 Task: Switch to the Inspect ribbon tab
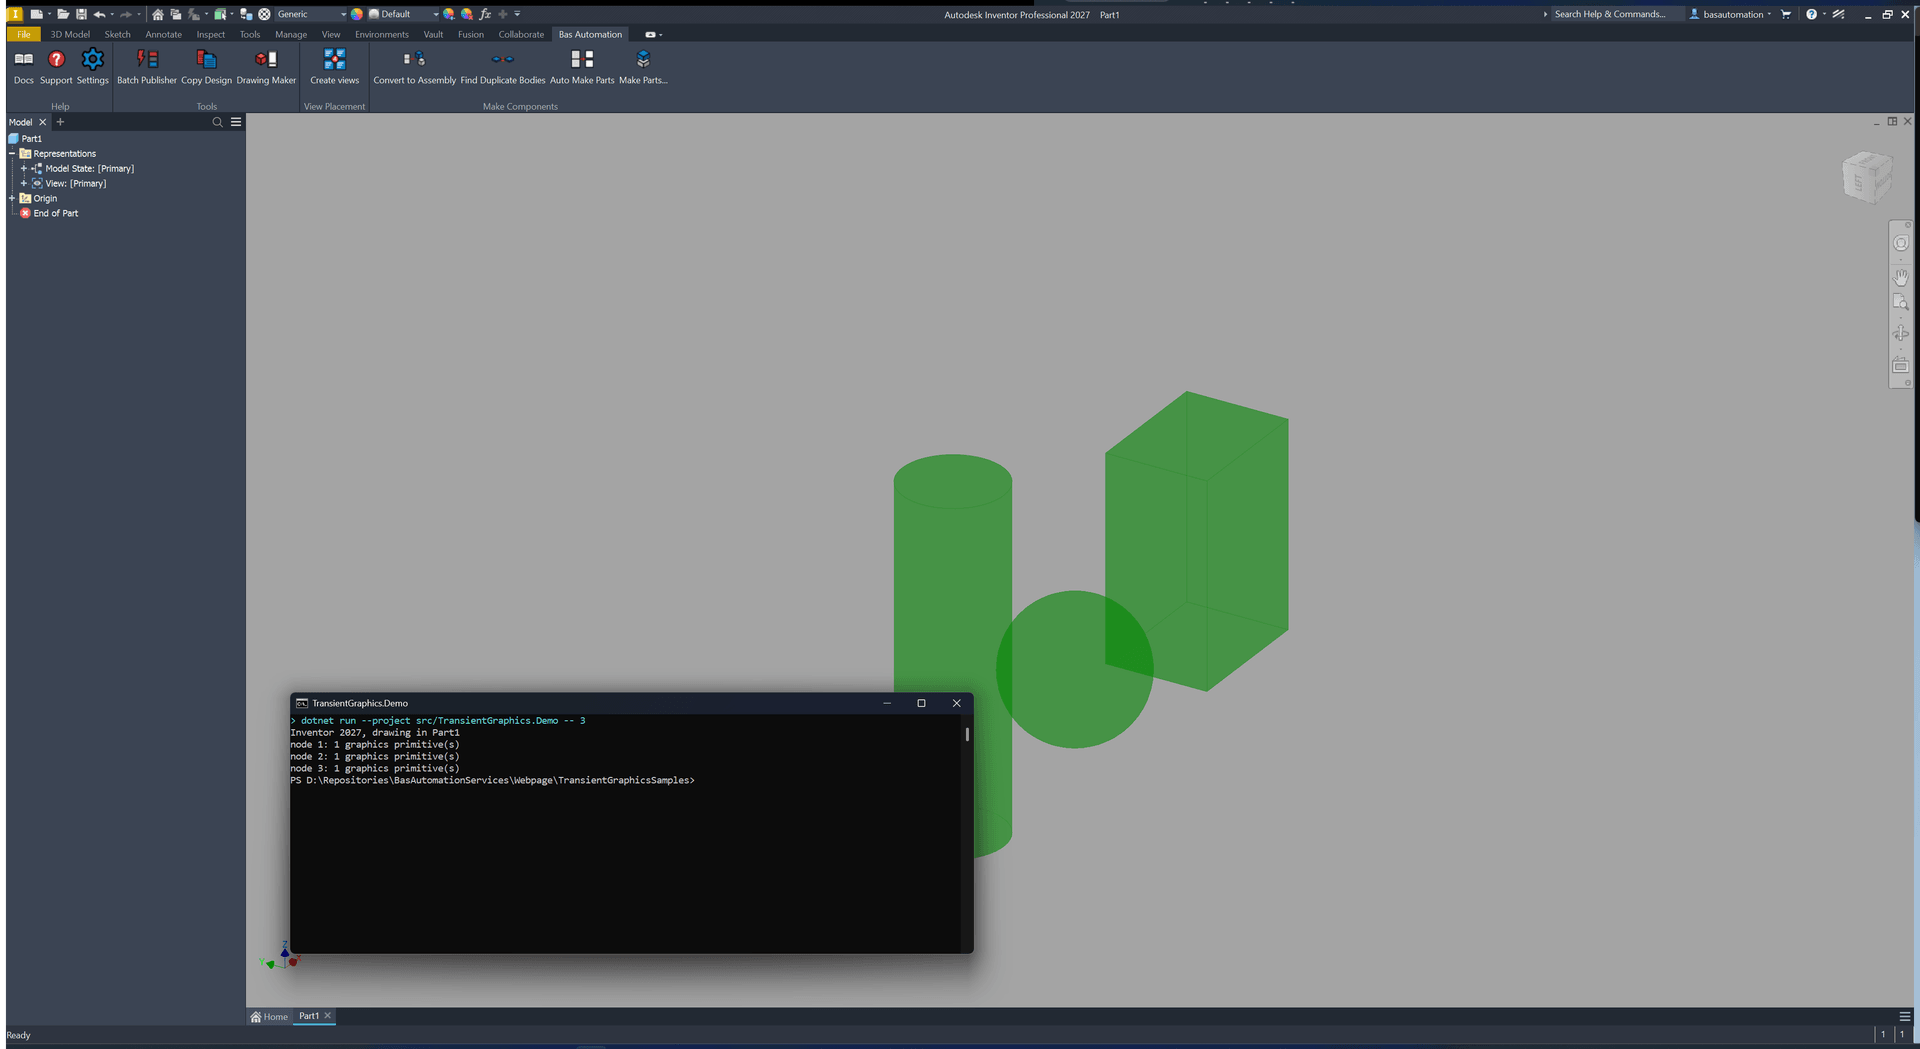211,34
